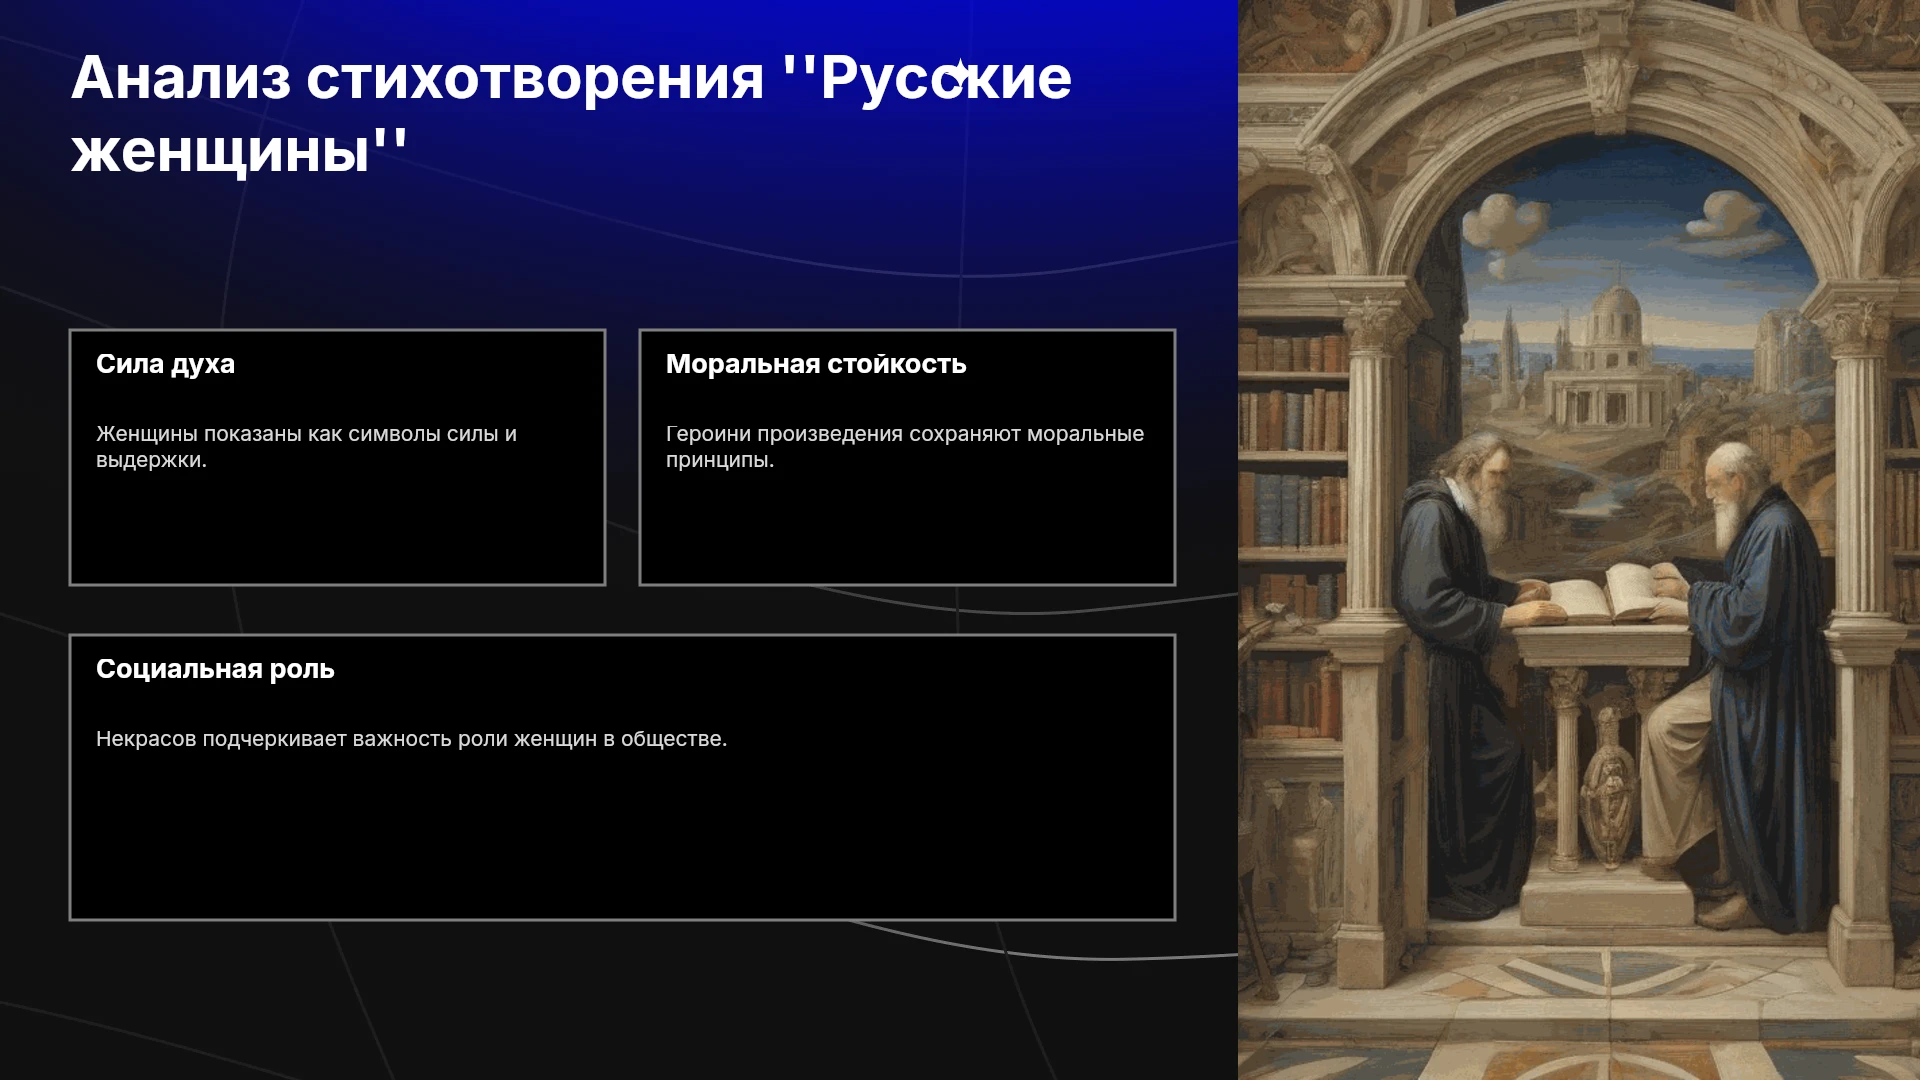
Task: Select the 'Социальная роль' heading
Action: 215,669
